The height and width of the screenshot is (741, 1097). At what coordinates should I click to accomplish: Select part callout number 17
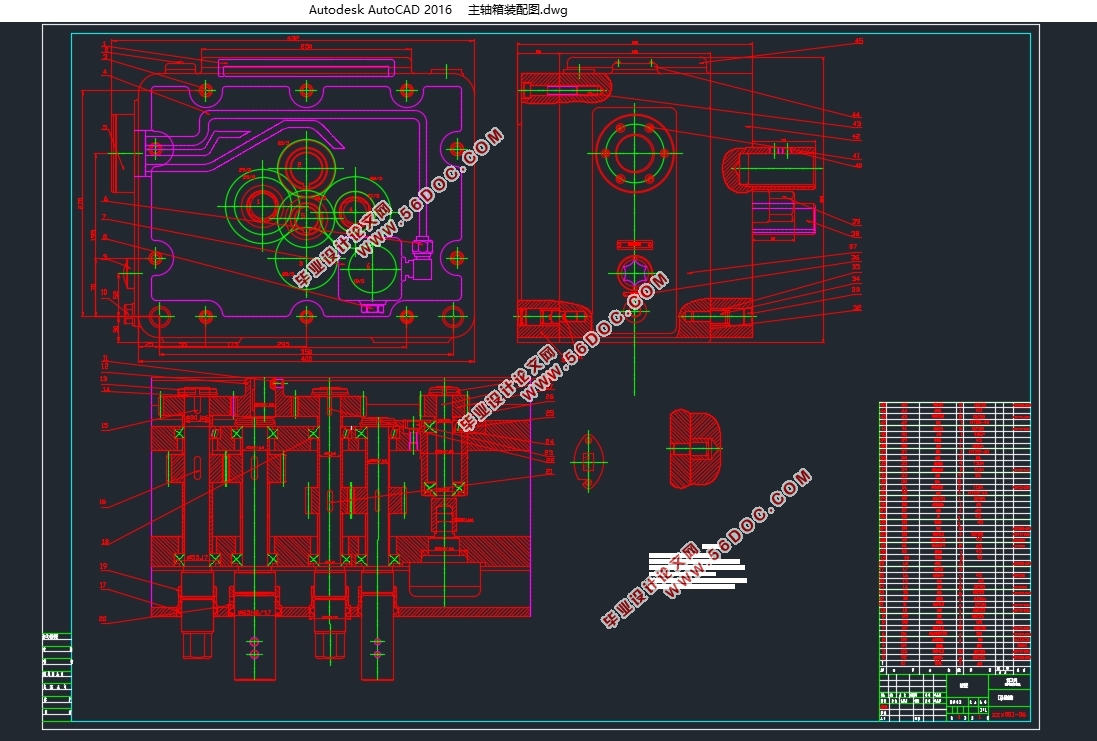click(x=103, y=586)
